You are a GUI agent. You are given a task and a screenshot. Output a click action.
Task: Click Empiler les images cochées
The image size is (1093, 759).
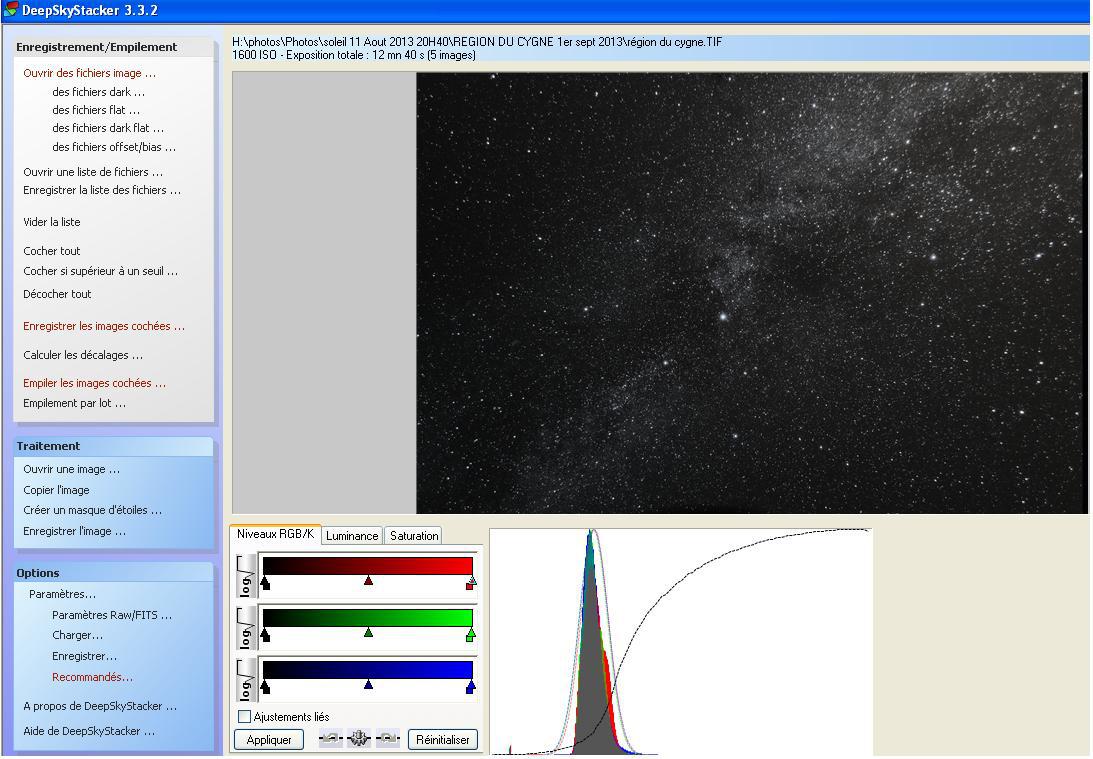94,383
